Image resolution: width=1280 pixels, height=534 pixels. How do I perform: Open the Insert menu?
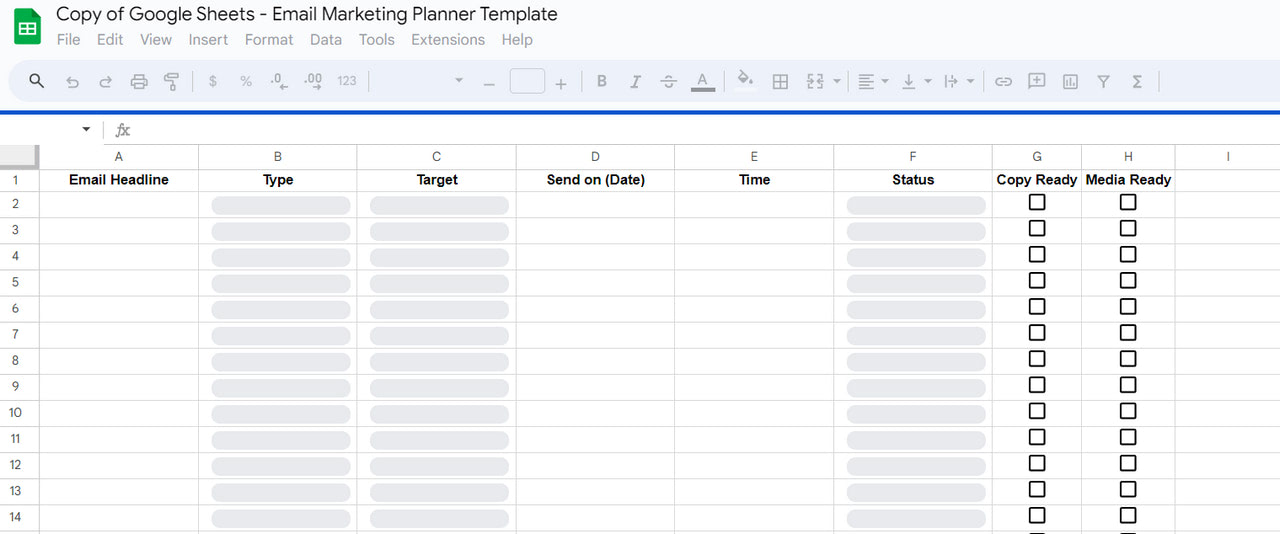point(208,40)
